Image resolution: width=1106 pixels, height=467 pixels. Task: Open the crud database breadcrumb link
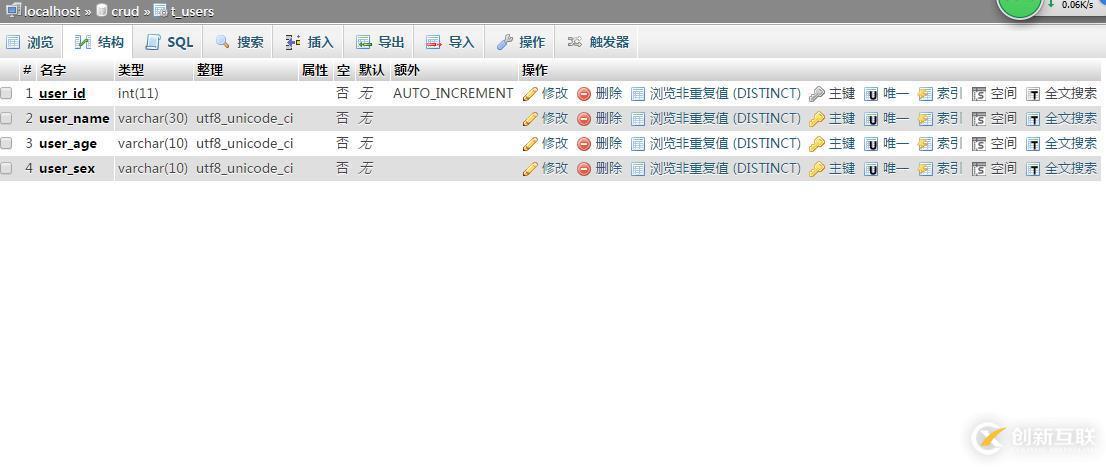coord(125,11)
